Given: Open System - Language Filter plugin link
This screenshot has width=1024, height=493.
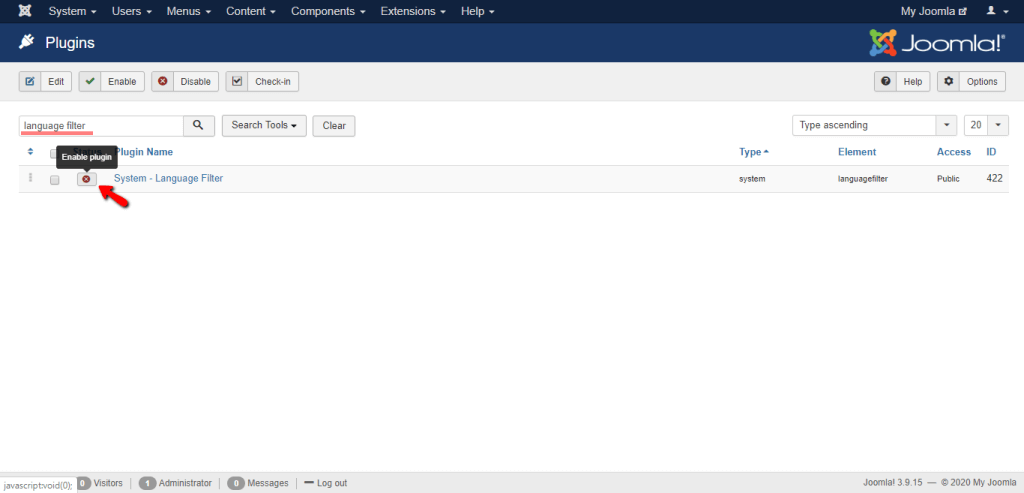Looking at the screenshot, I should pyautogui.click(x=168, y=178).
